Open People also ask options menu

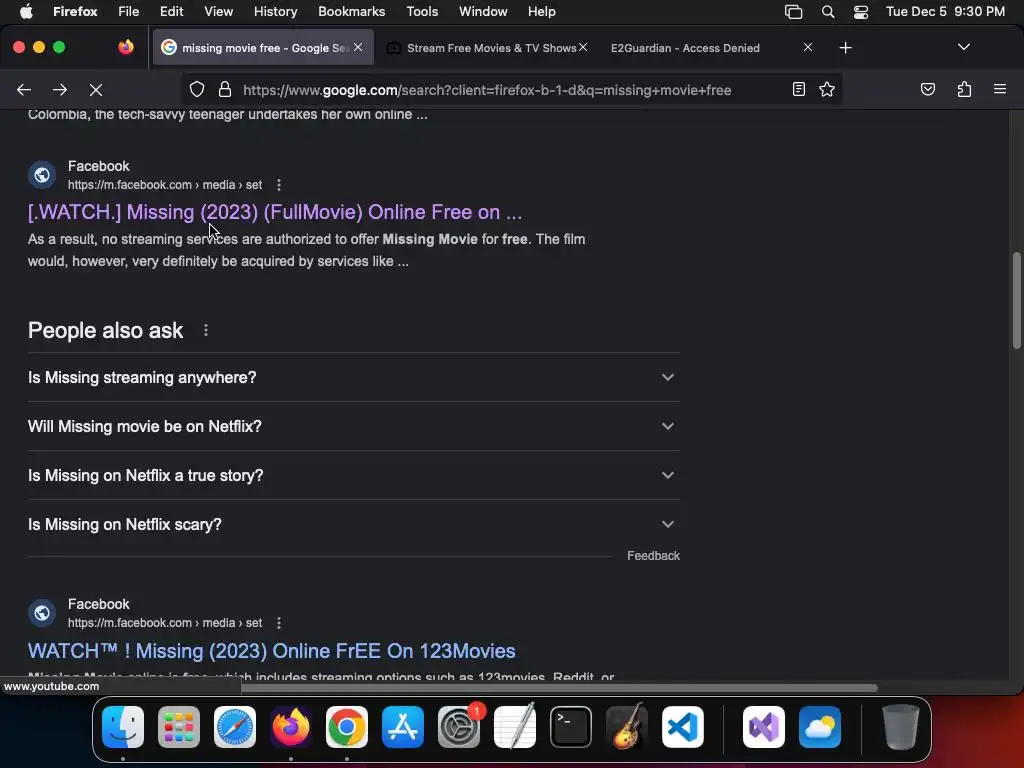point(206,330)
